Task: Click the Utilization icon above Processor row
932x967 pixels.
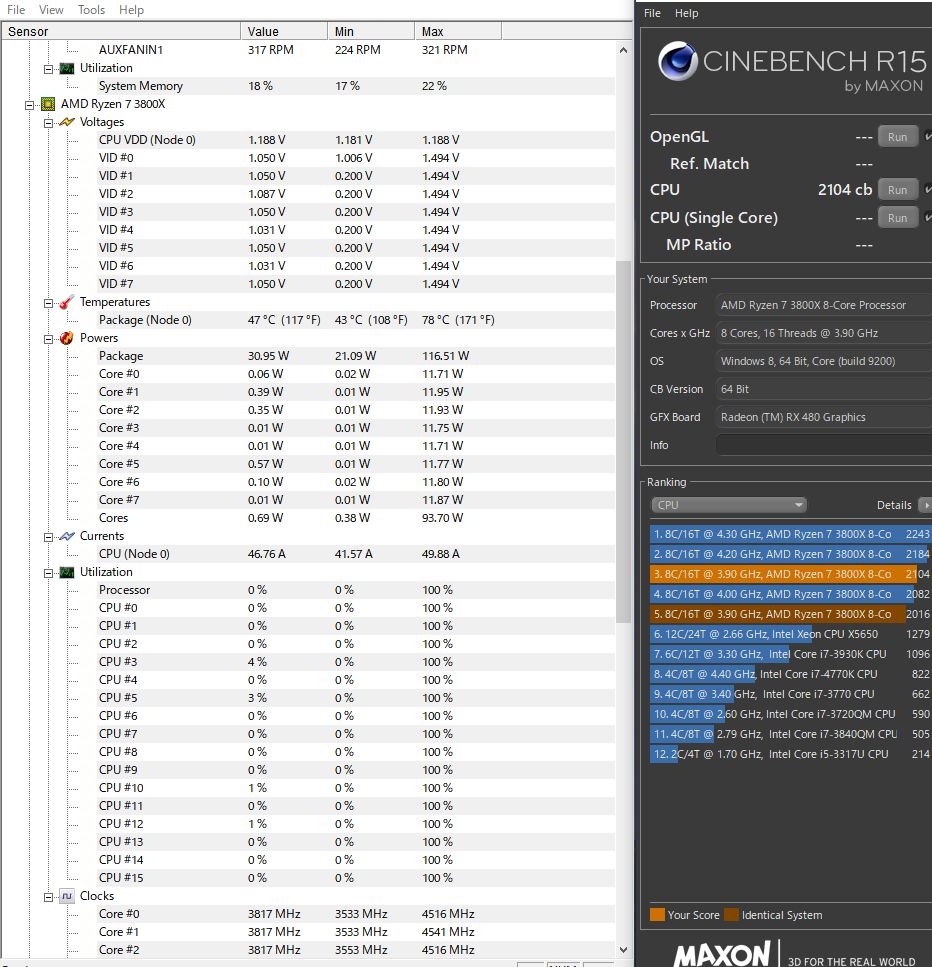Action: point(67,572)
